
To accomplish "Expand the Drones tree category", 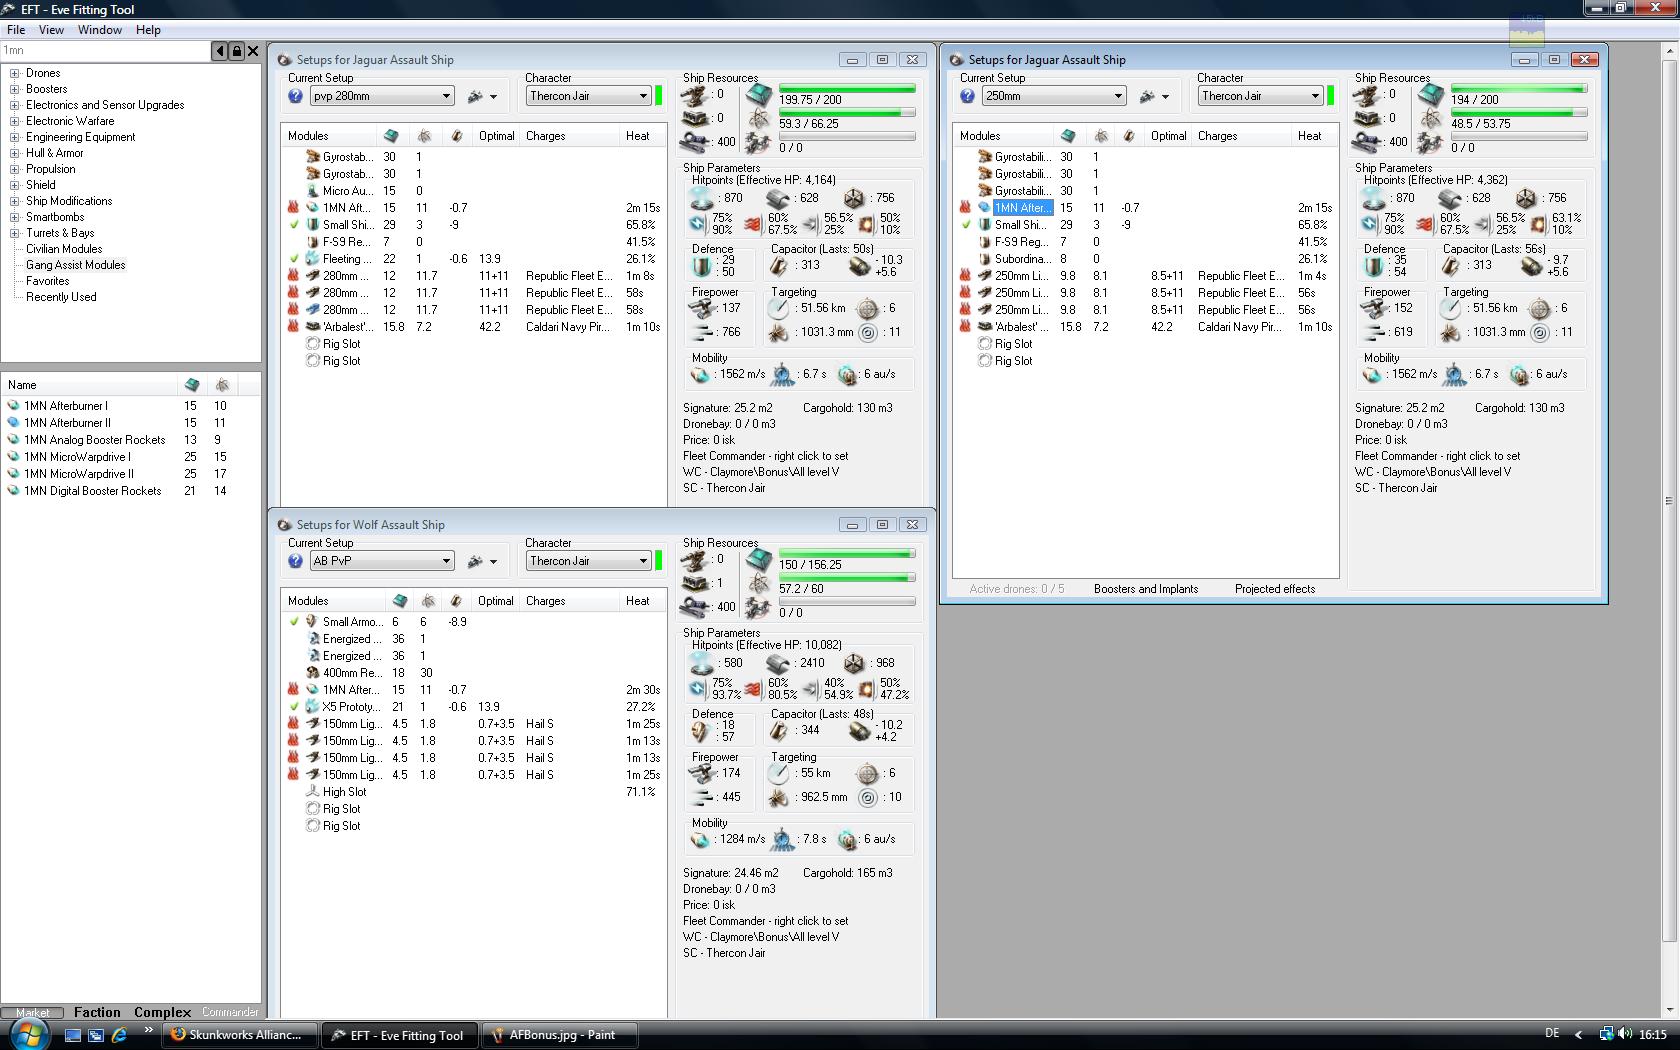I will pos(14,73).
